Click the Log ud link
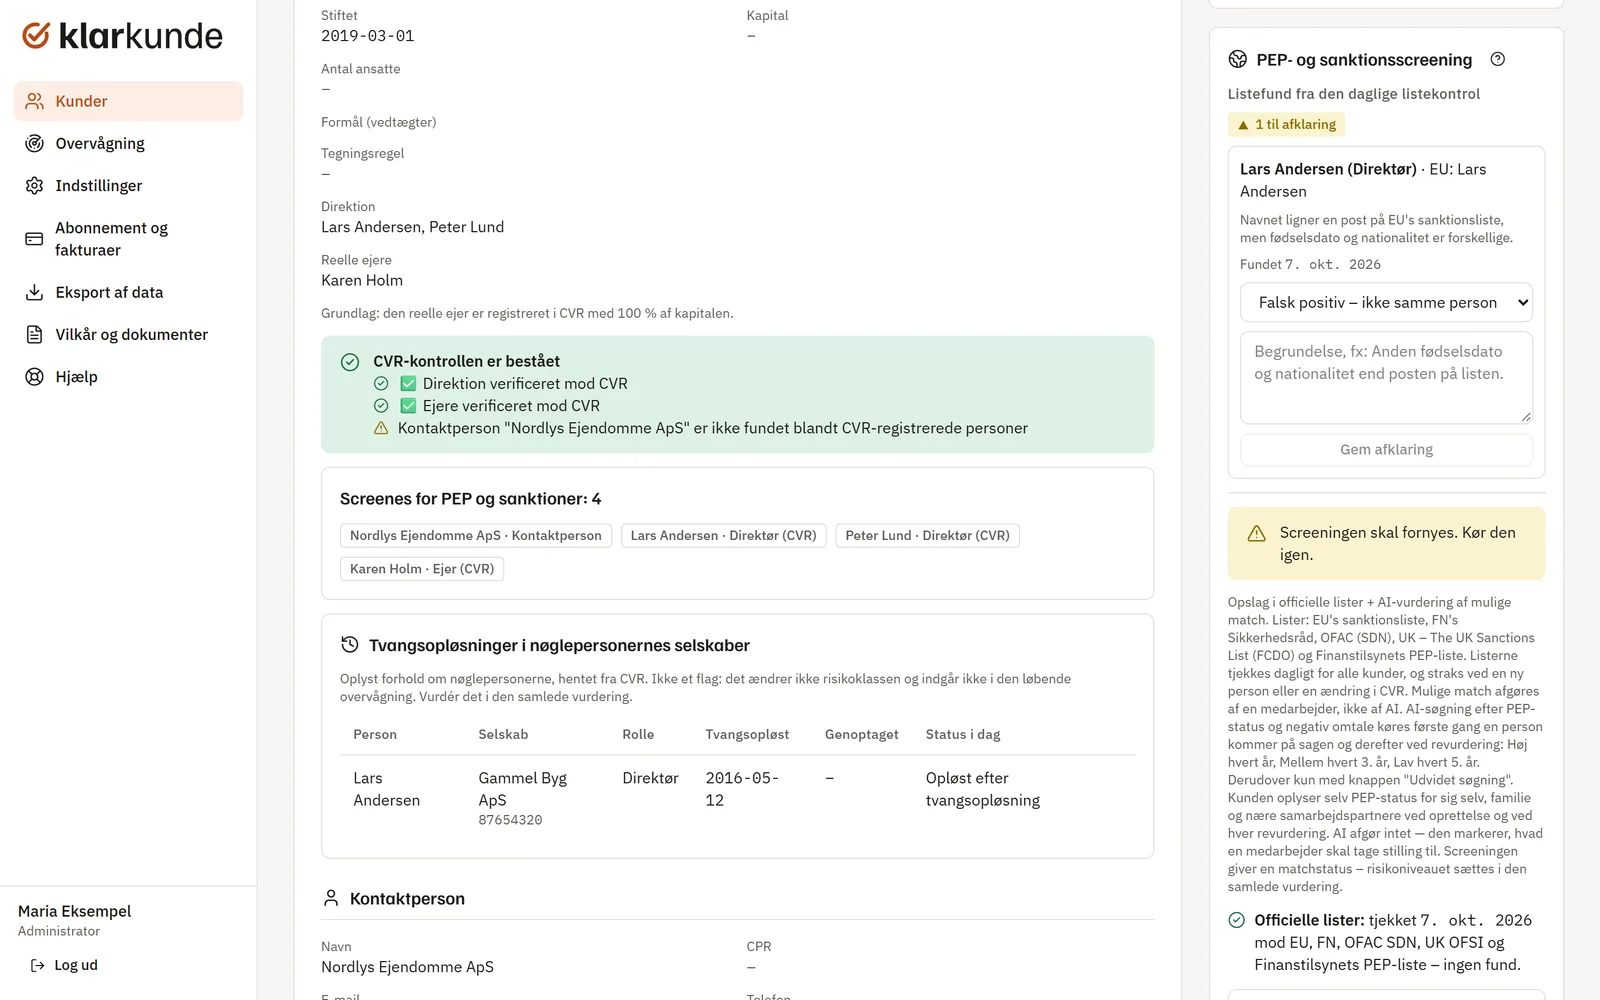The image size is (1600, 1000). click(x=64, y=965)
